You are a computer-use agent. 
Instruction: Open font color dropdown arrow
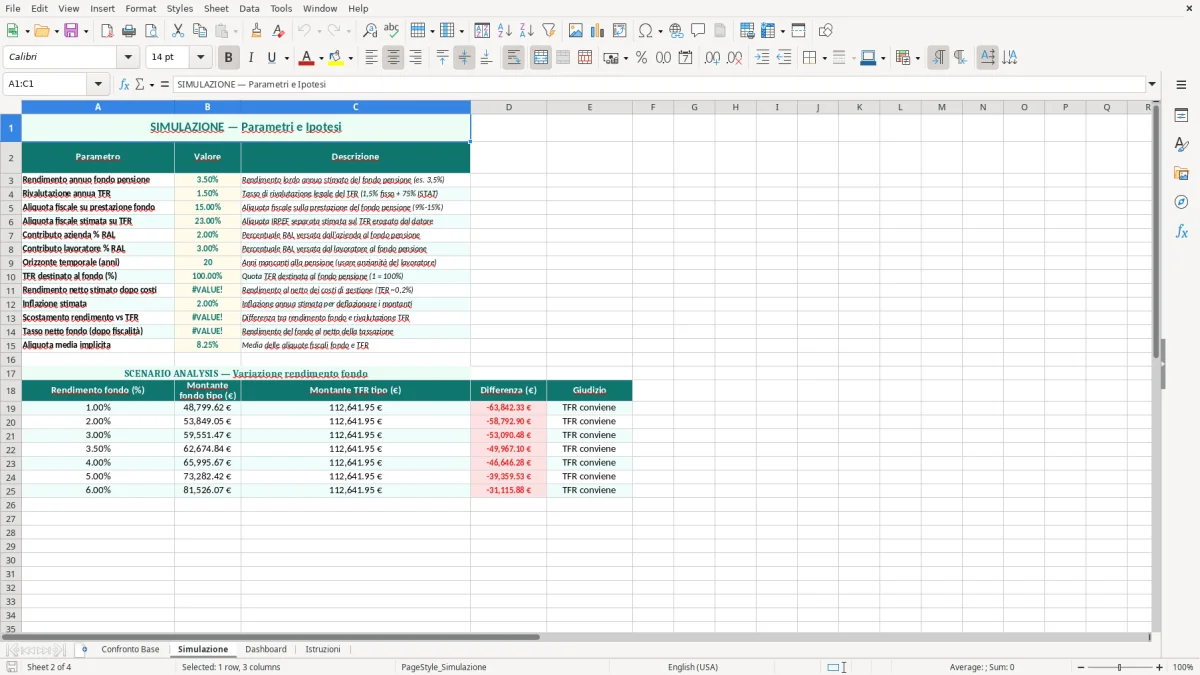pos(322,58)
